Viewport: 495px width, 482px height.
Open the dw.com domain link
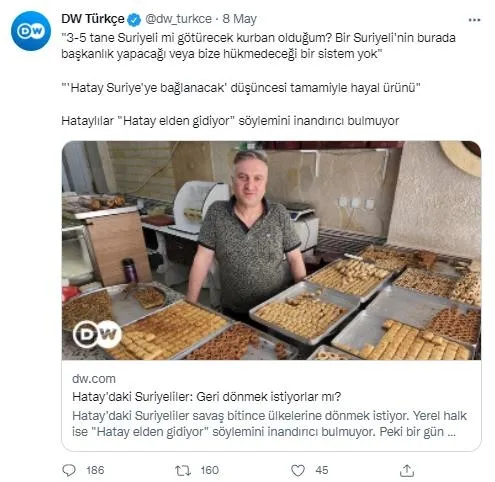click(94, 379)
